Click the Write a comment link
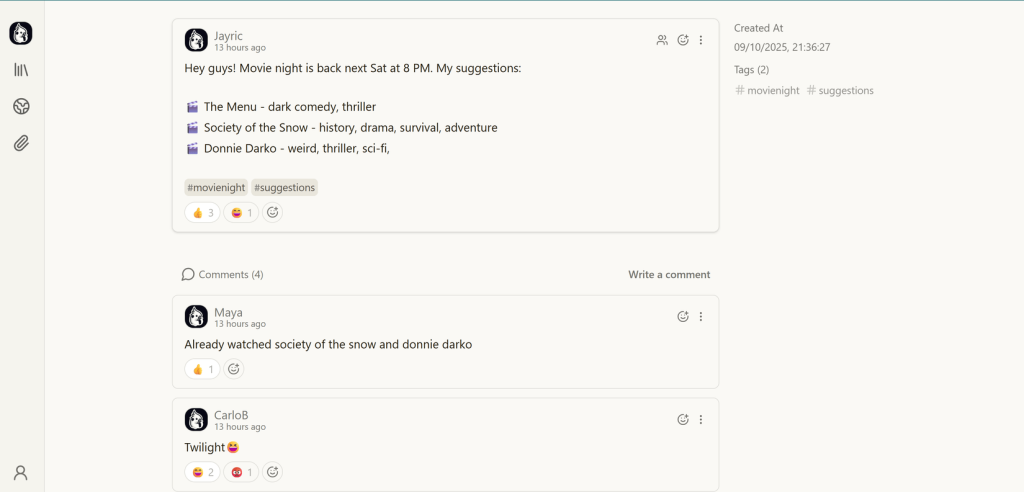Screen dimensions: 1024x492 pyautogui.click(x=669, y=274)
